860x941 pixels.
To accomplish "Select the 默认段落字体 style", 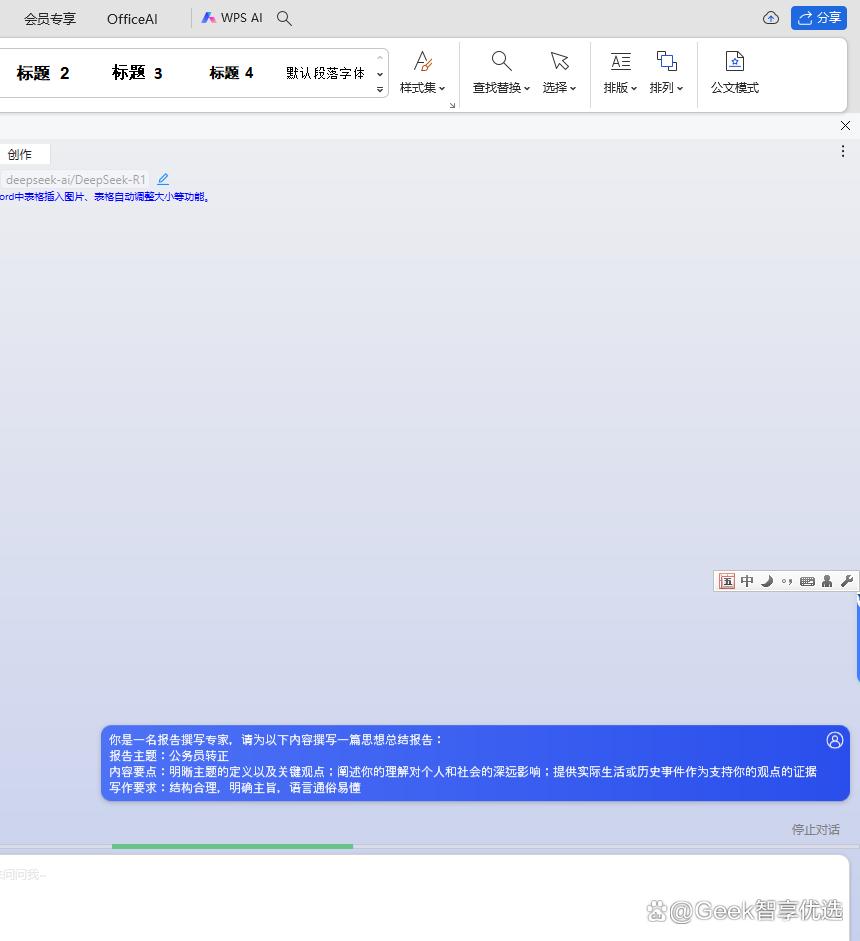I will pyautogui.click(x=325, y=73).
